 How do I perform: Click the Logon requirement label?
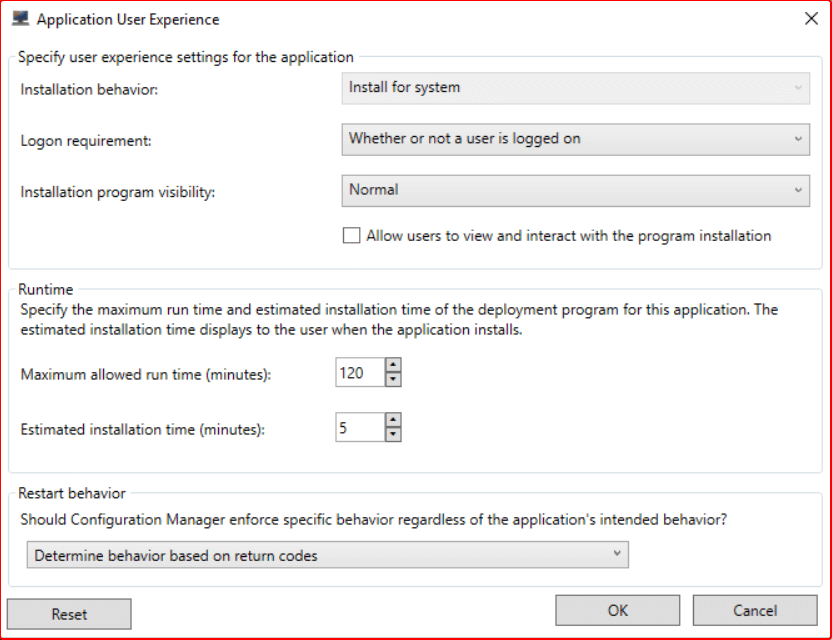(86, 141)
